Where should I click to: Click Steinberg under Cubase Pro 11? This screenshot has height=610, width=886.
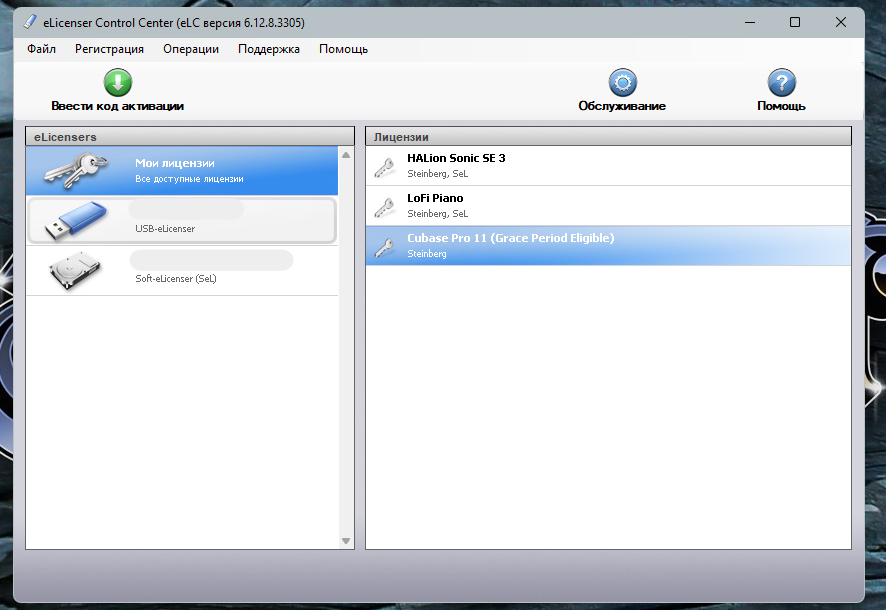click(427, 254)
